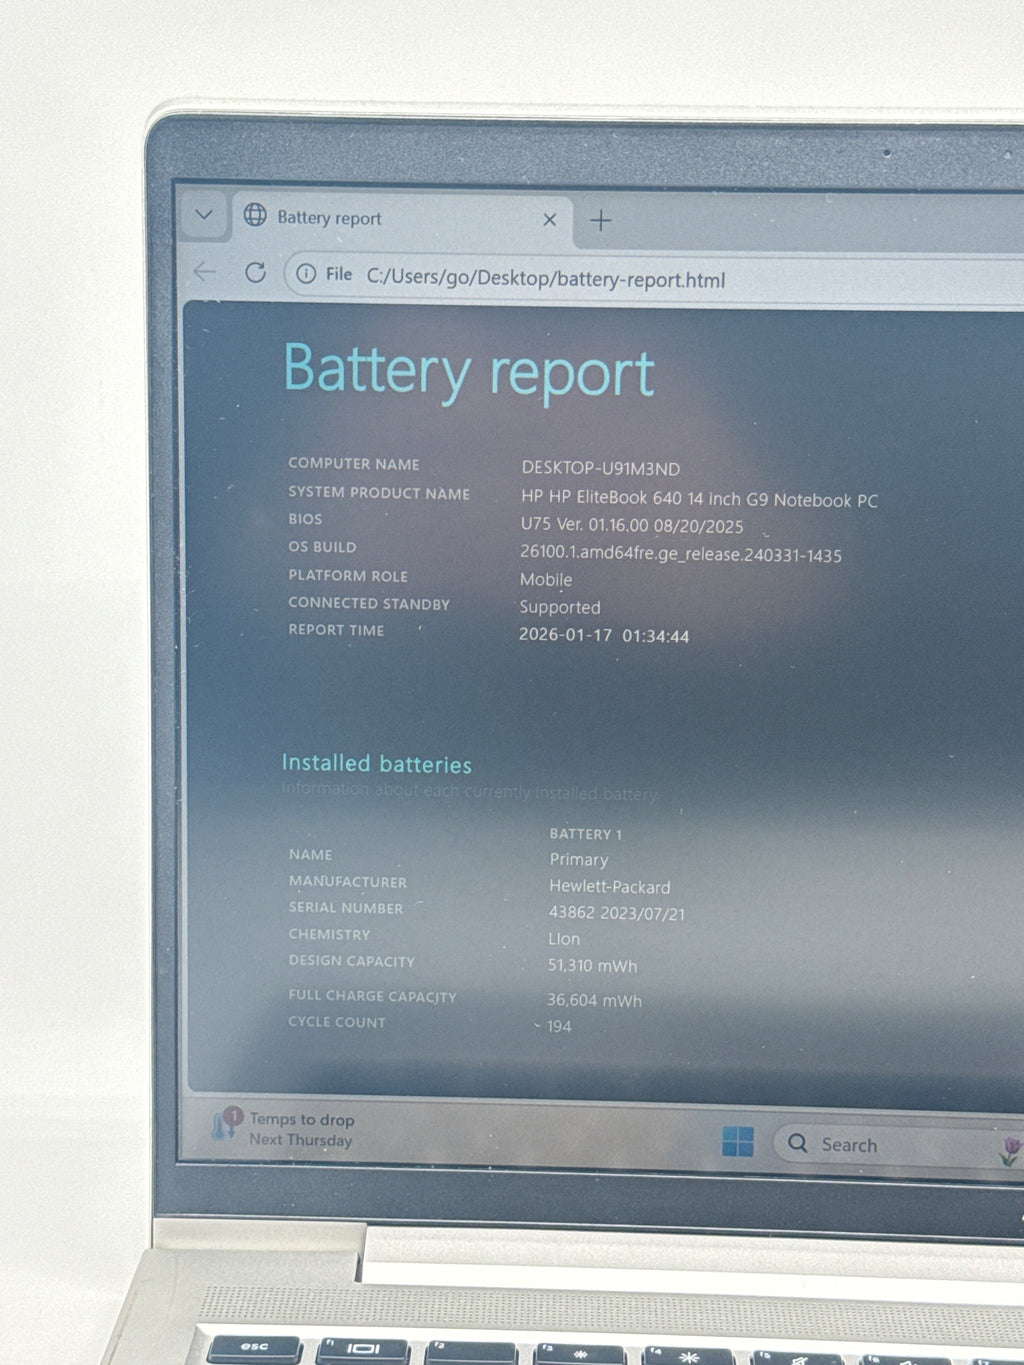
Task: Open the weather widget Temps to drop
Action: [x=284, y=1129]
